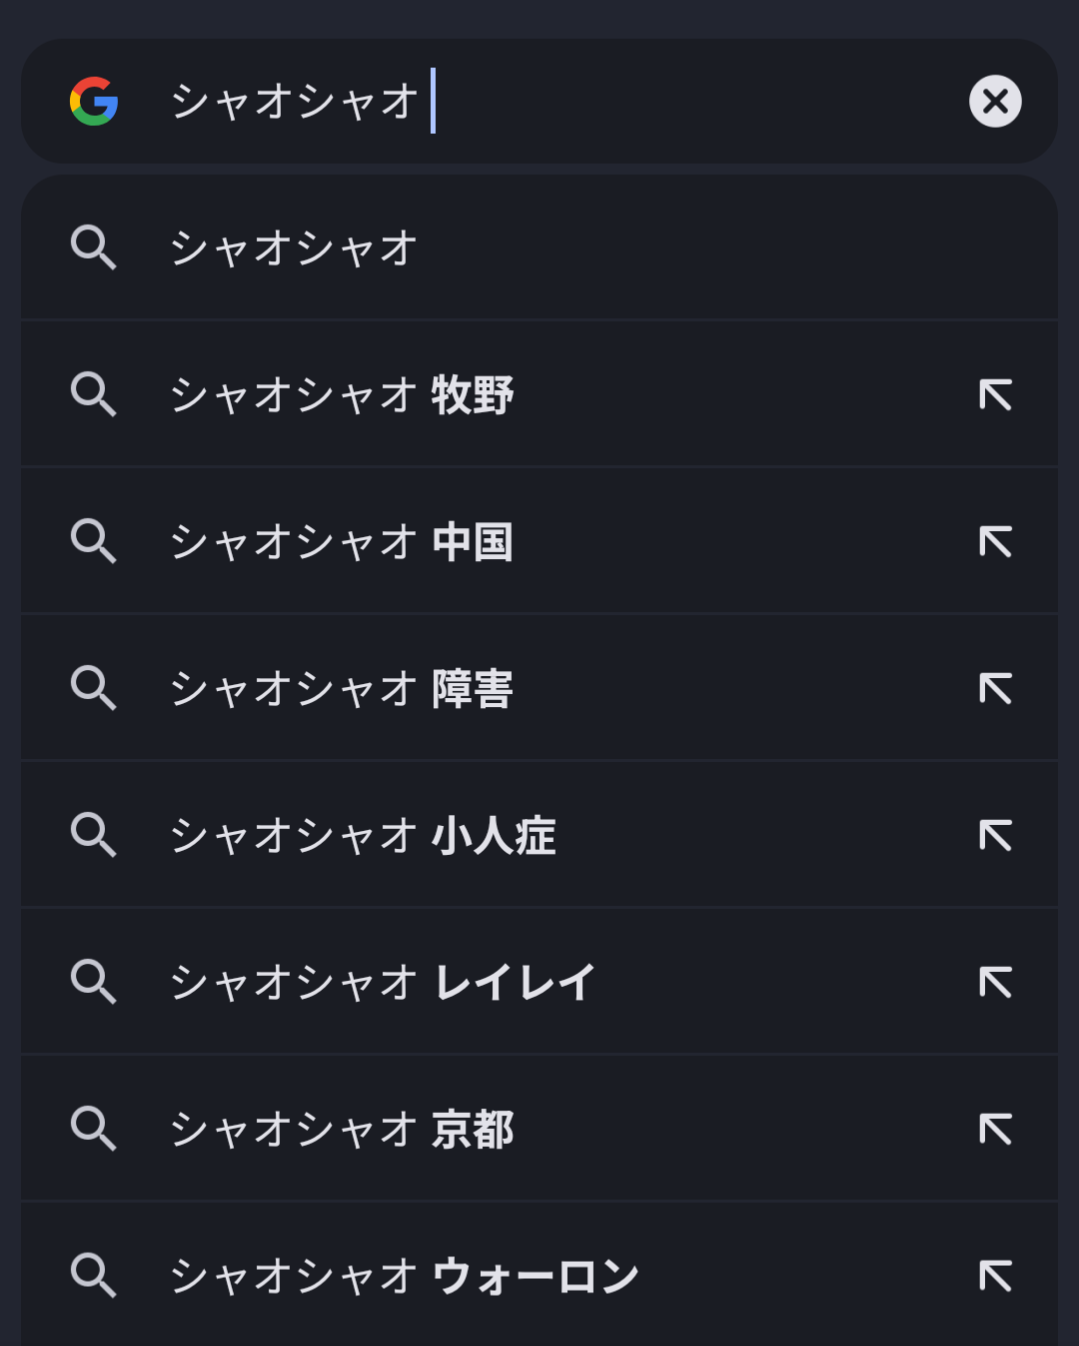
Task: Use arrow icon next to レイレイ
Action: click(x=995, y=982)
